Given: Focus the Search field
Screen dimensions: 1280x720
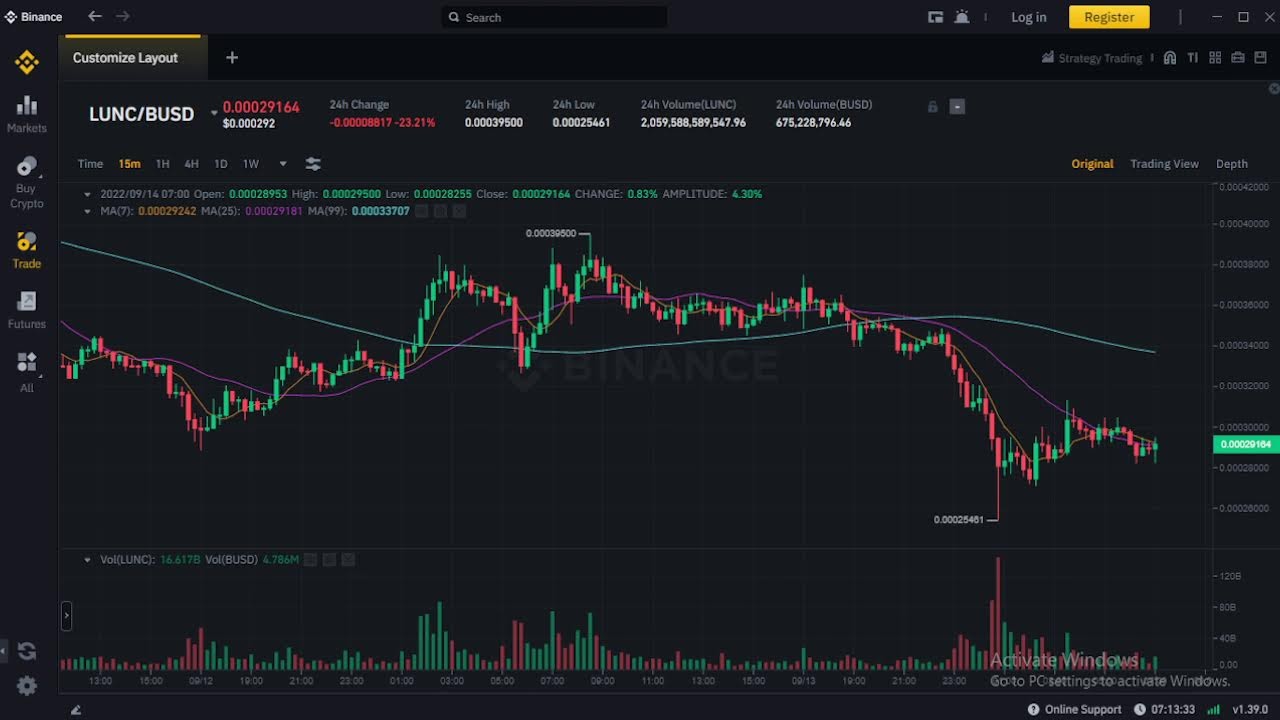Looking at the screenshot, I should [554, 17].
